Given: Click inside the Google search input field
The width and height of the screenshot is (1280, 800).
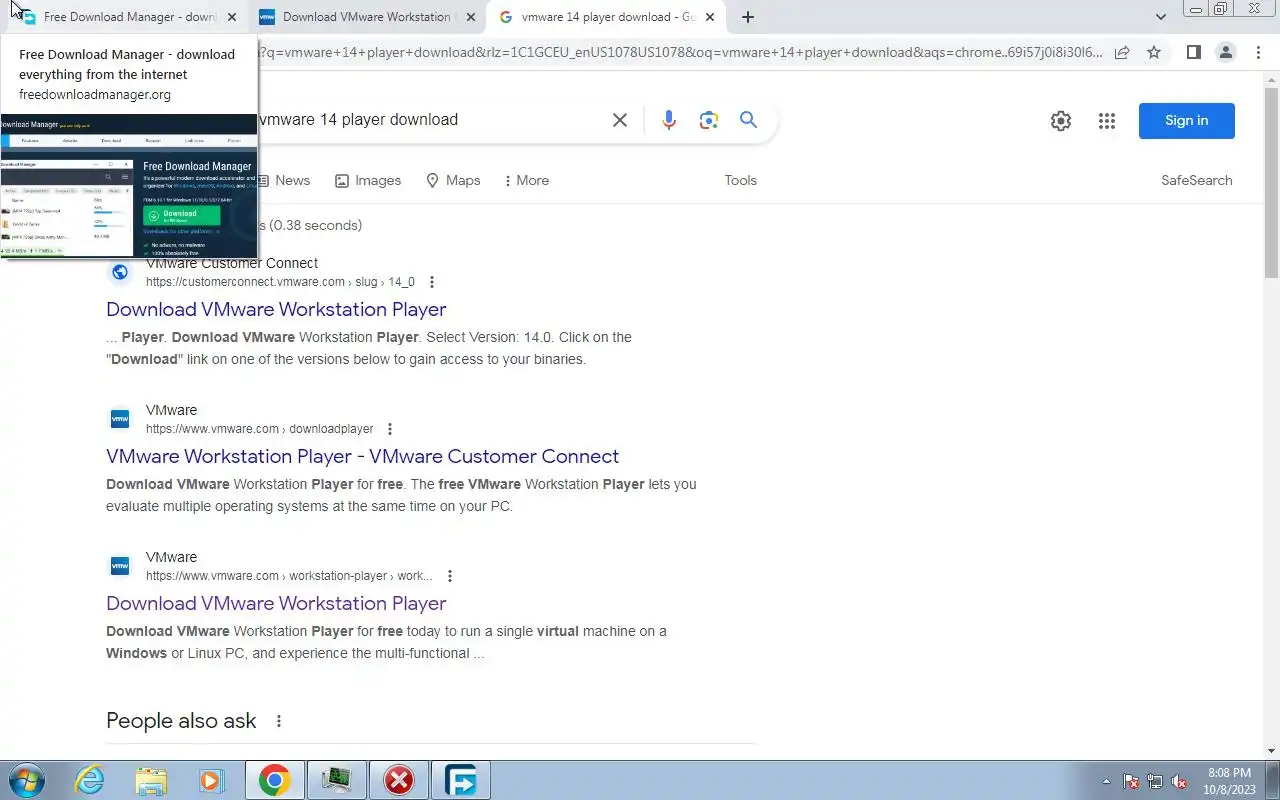Looking at the screenshot, I should coord(430,120).
